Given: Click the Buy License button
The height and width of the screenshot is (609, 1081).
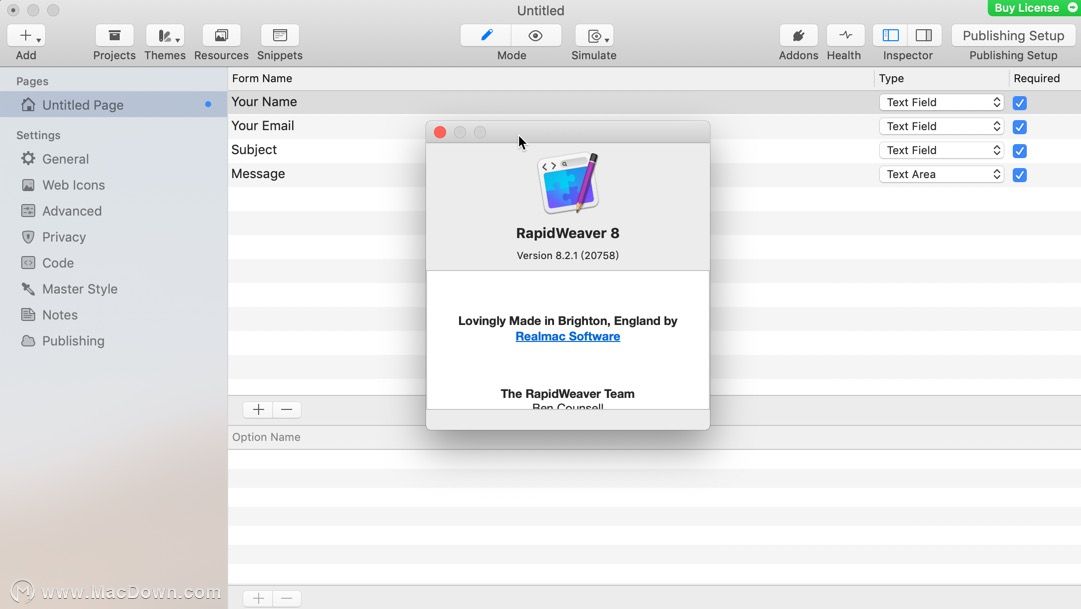Looking at the screenshot, I should coord(1033,8).
